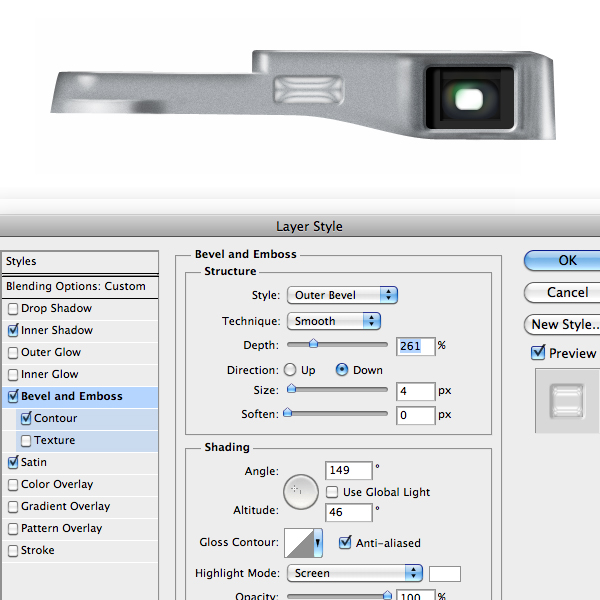600x600 pixels.
Task: Enable the Inner Glow checkbox
Action: click(x=13, y=375)
